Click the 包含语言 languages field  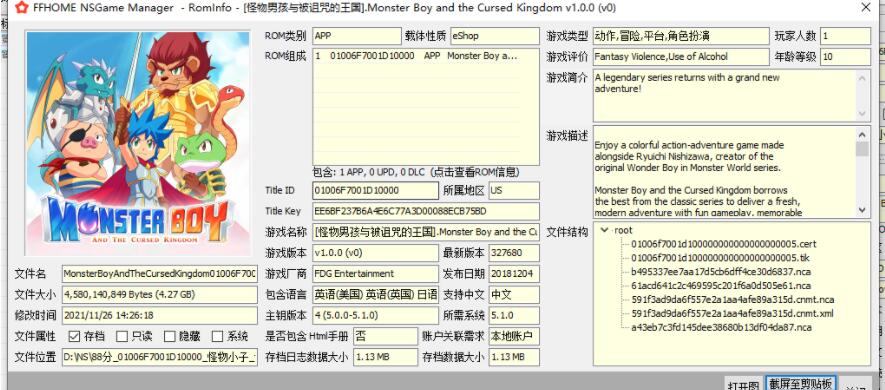point(375,295)
